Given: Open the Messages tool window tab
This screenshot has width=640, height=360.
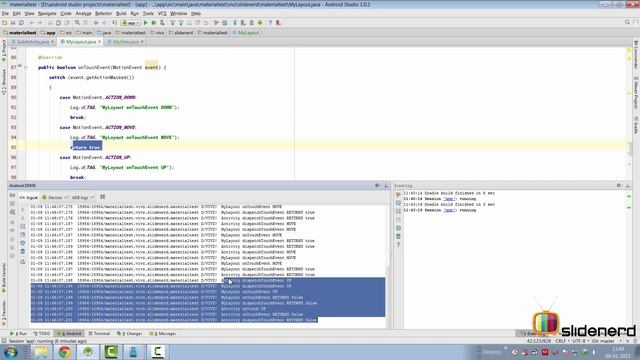Looking at the screenshot, I should [163, 334].
